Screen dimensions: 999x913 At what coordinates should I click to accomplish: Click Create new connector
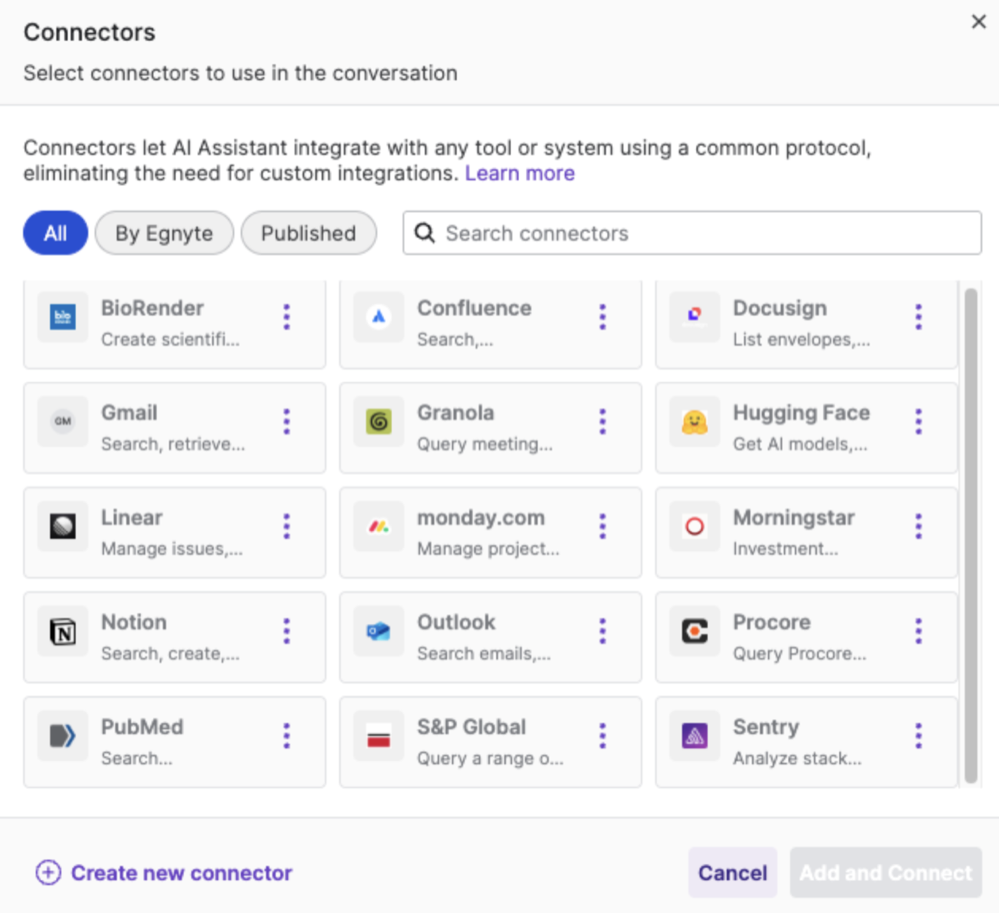point(163,872)
